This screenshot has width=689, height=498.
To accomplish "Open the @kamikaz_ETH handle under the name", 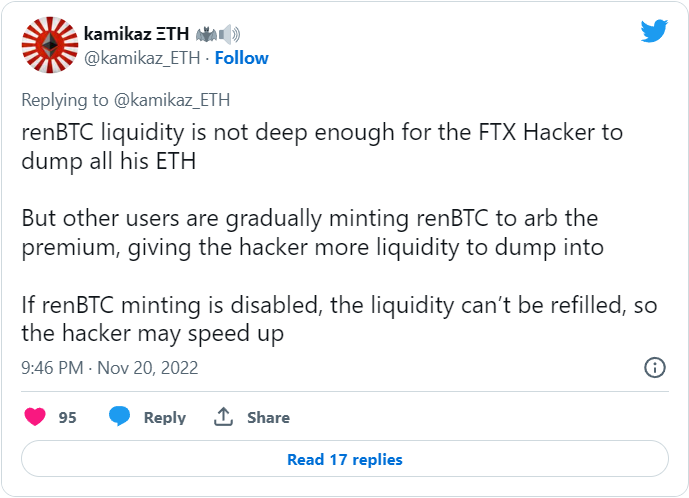I will (x=142, y=58).
